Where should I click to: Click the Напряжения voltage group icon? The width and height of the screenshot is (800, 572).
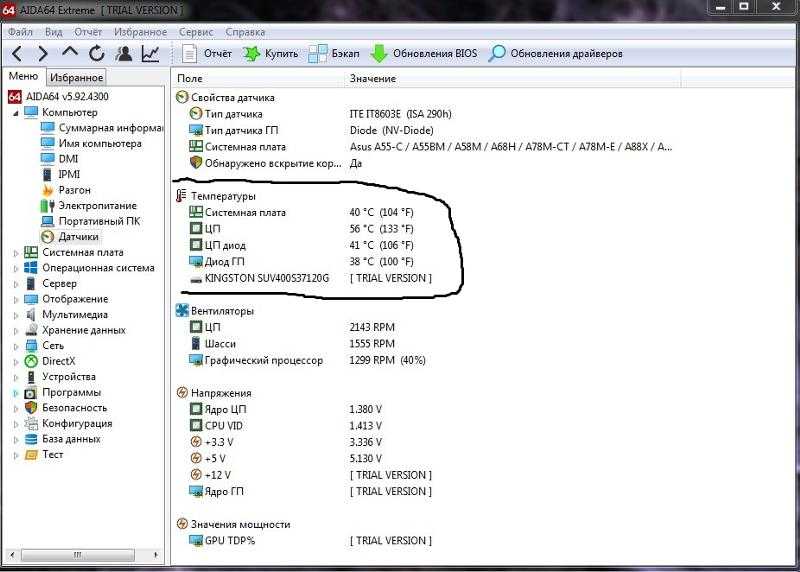pyautogui.click(x=182, y=392)
